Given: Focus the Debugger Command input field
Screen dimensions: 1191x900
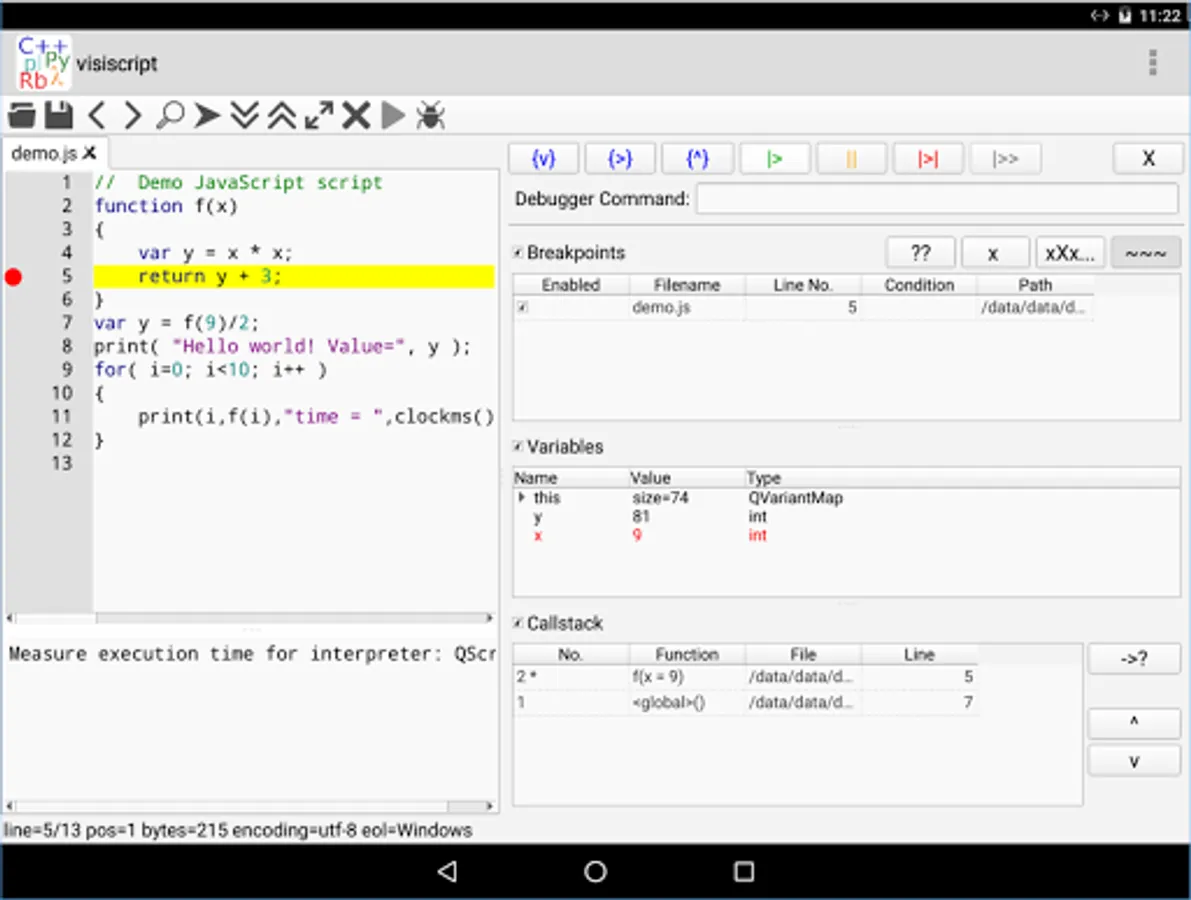Looking at the screenshot, I should pos(937,199).
